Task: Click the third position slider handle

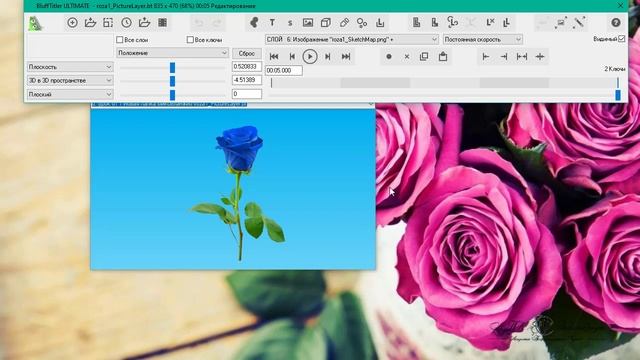Action: [172, 95]
